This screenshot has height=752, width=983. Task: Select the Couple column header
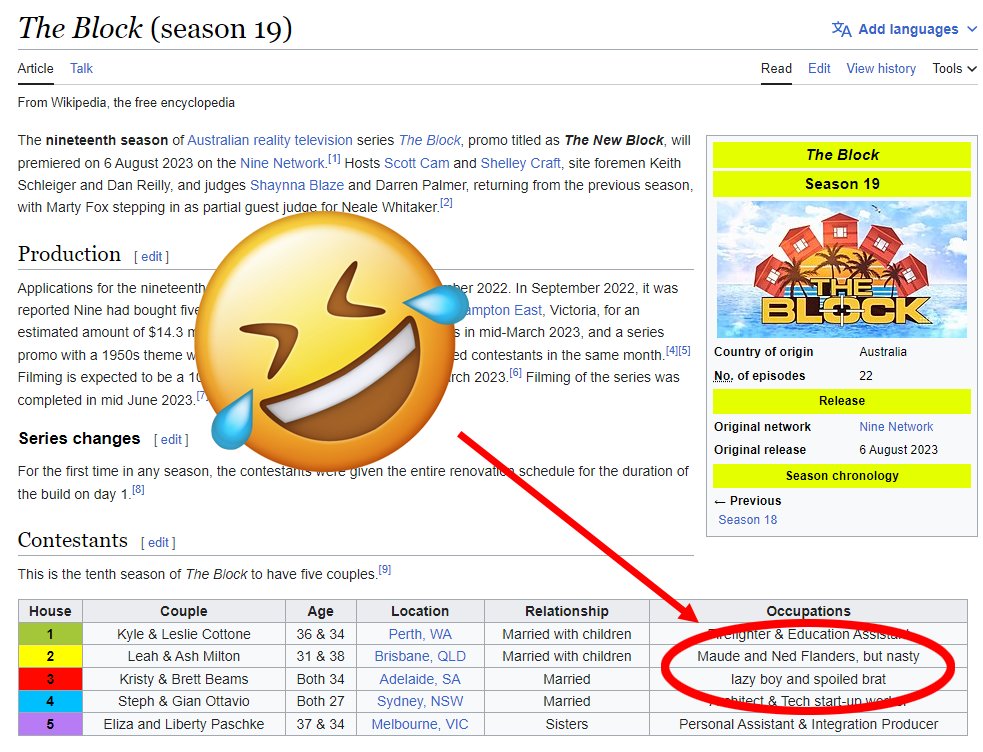click(184, 611)
